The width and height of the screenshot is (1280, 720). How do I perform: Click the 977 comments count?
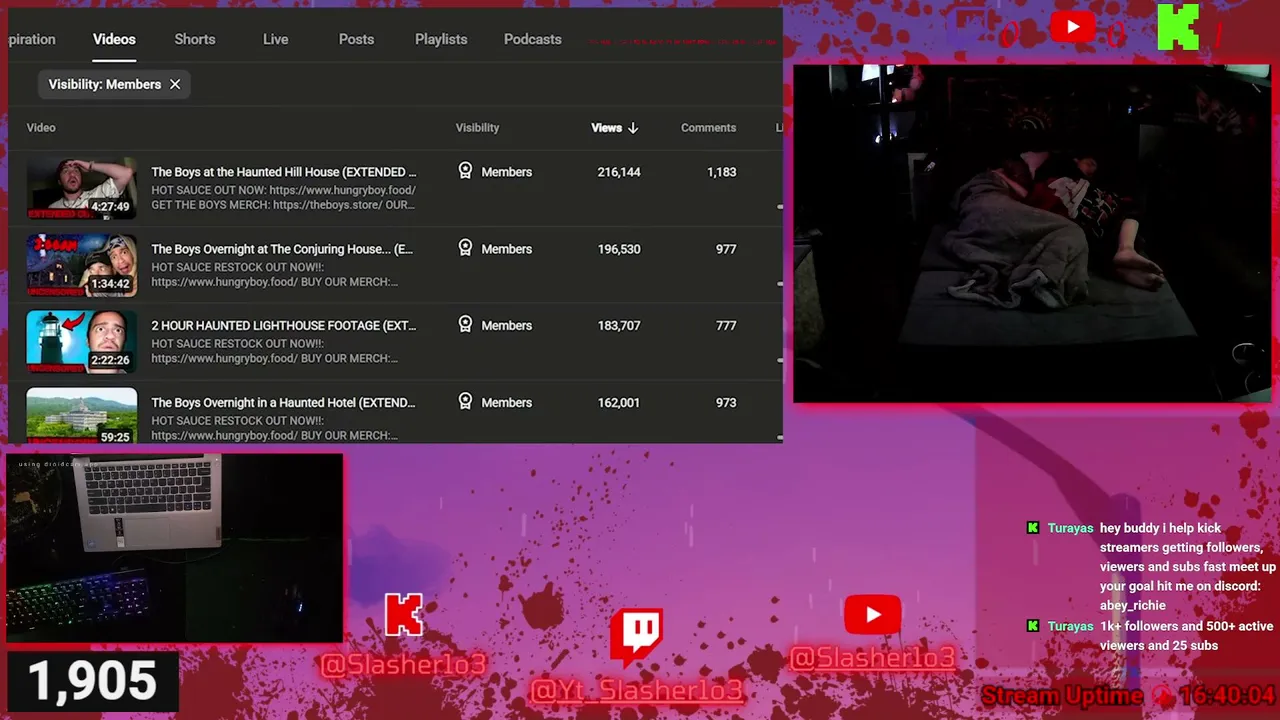(726, 249)
